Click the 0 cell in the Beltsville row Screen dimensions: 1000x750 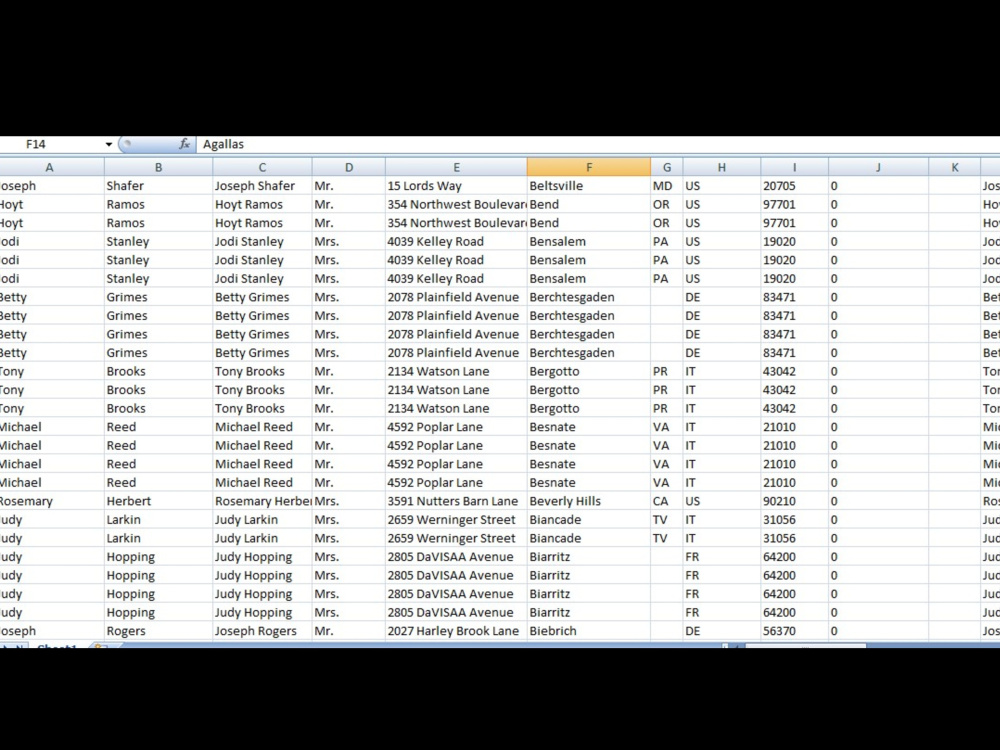click(878, 186)
